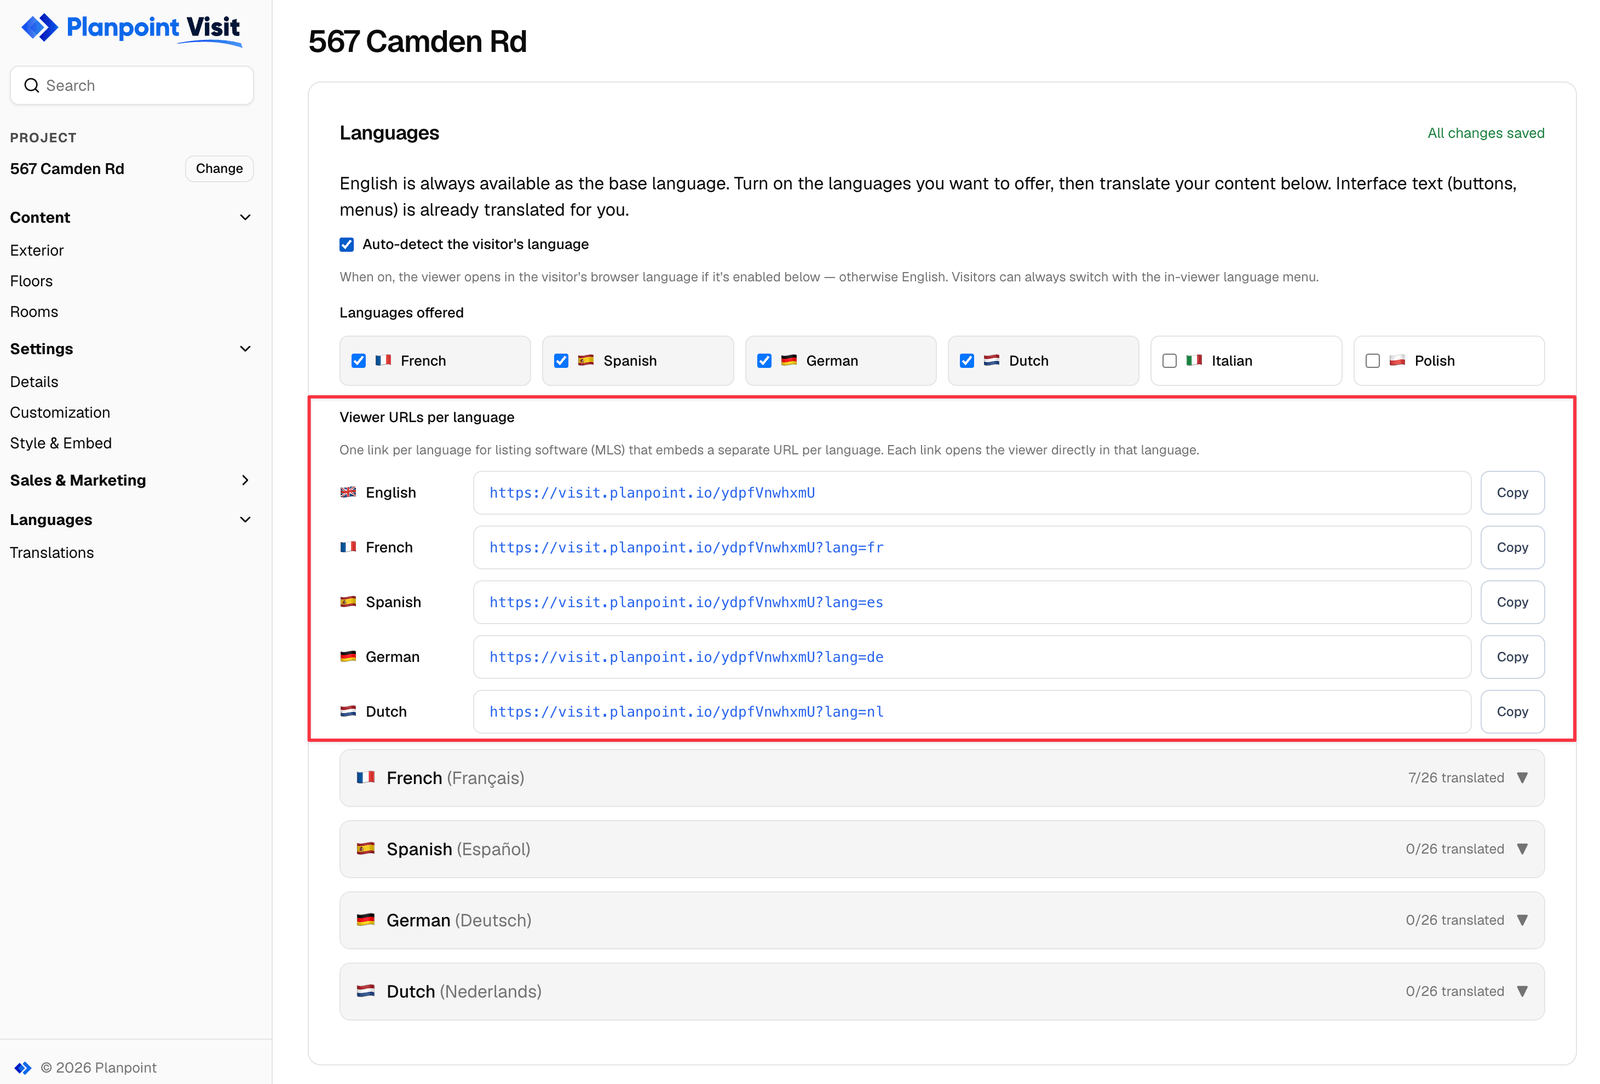
Task: Click the Dutch lang=nl URL field
Action: 972,712
